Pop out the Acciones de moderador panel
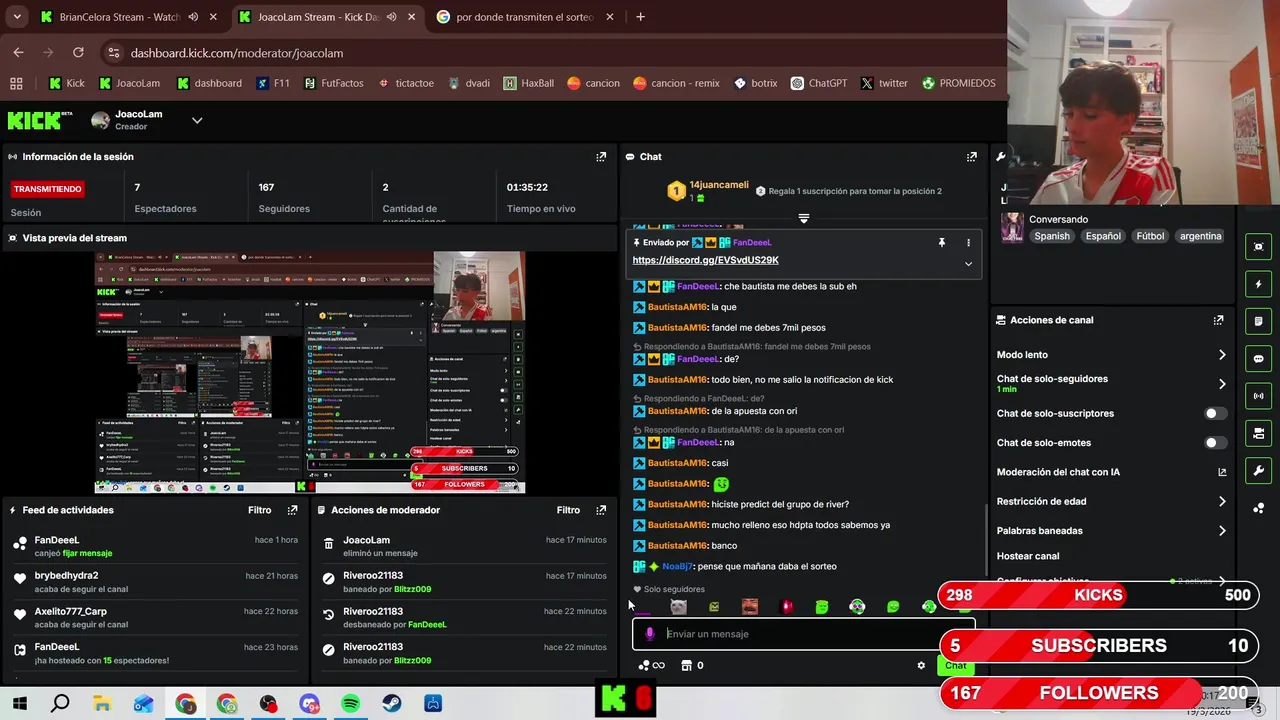The height and width of the screenshot is (720, 1280). pyautogui.click(x=601, y=510)
